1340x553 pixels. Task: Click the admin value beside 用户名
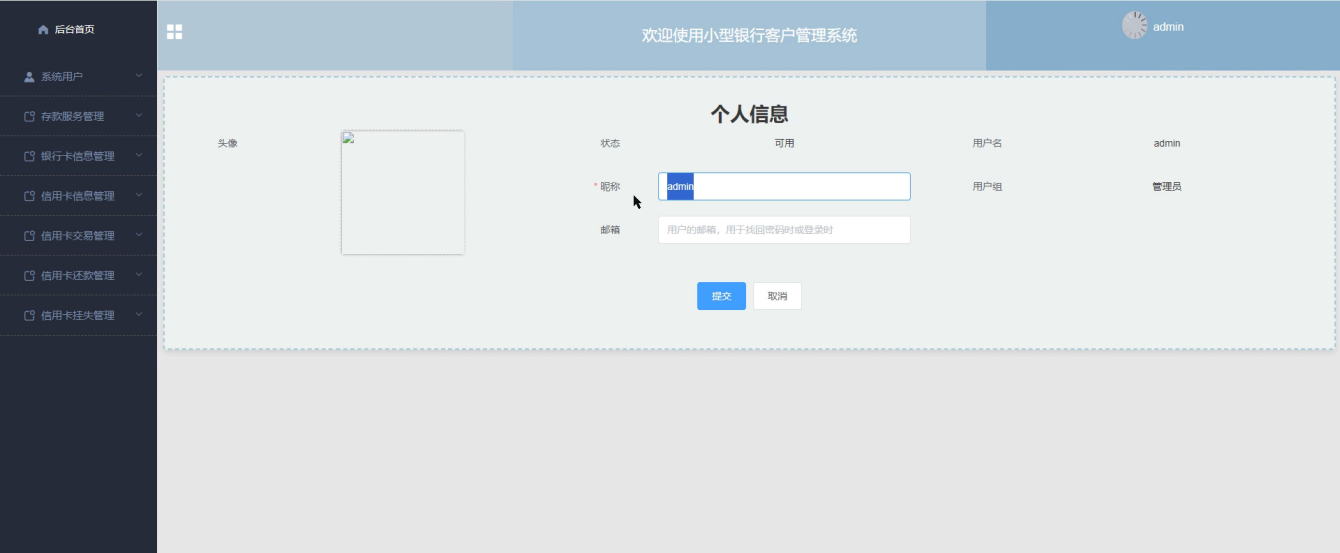point(1167,143)
